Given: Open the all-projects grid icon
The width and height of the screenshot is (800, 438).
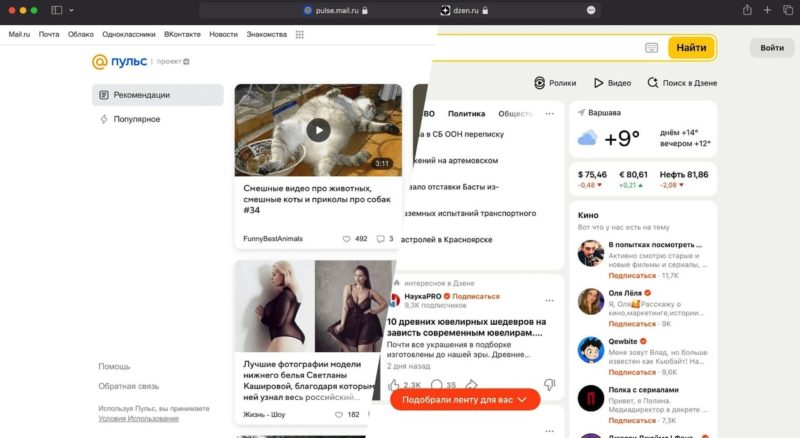Looking at the screenshot, I should click(299, 34).
